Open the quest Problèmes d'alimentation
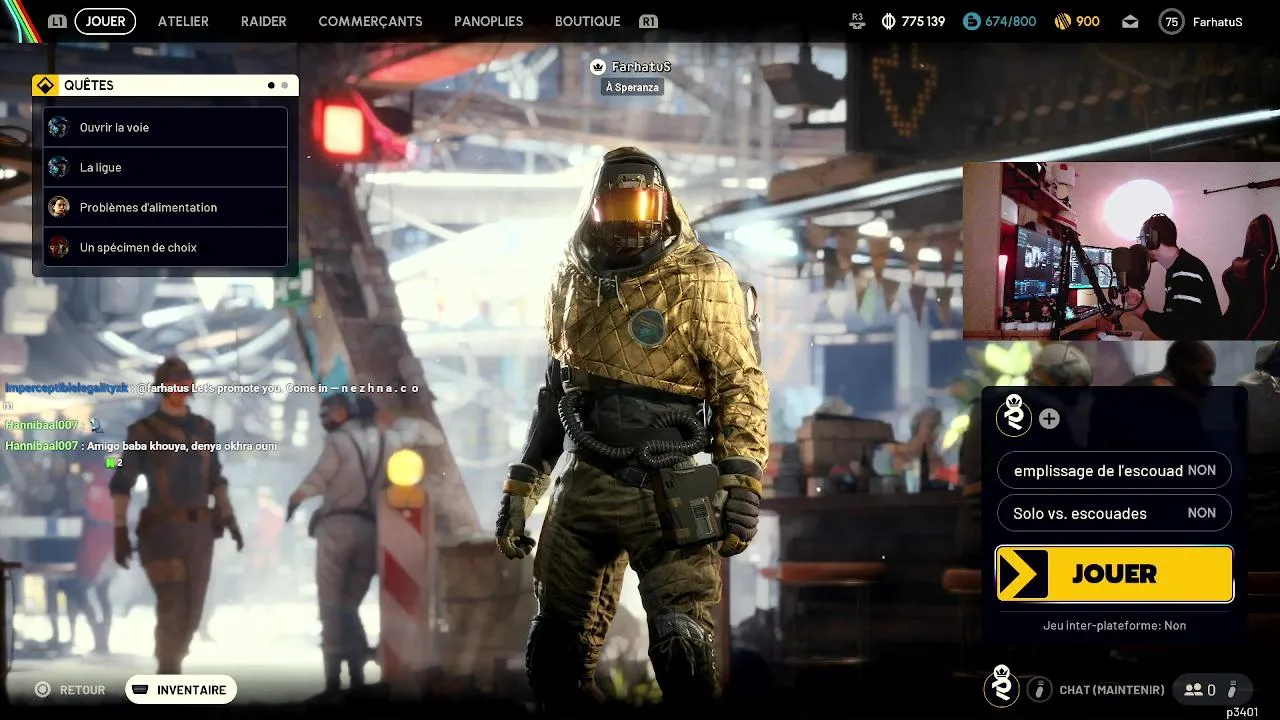Image resolution: width=1280 pixels, height=720 pixels. [x=165, y=207]
